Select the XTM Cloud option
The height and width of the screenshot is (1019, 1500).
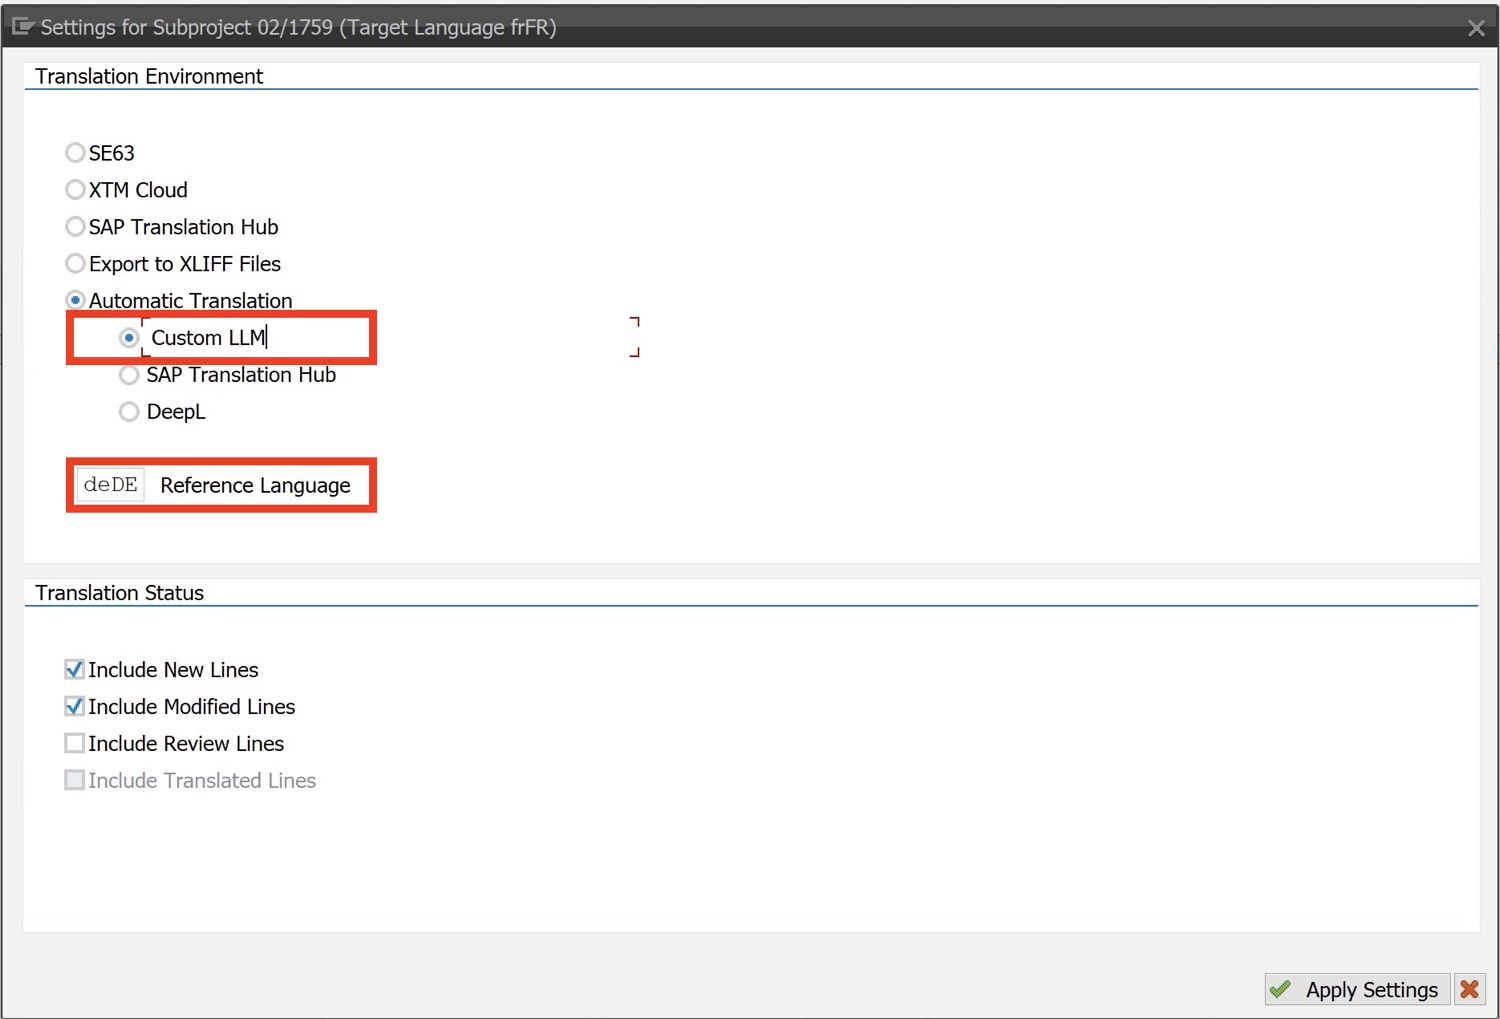pos(75,190)
